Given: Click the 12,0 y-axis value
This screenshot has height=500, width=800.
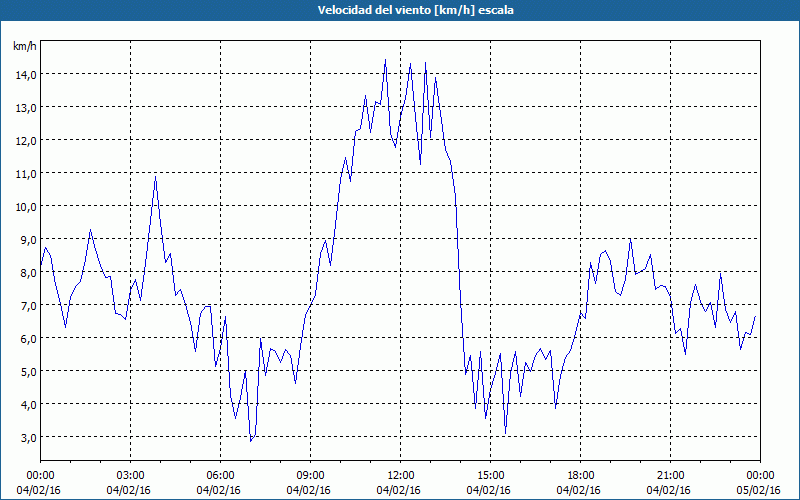Looking at the screenshot, I should coord(26,141).
